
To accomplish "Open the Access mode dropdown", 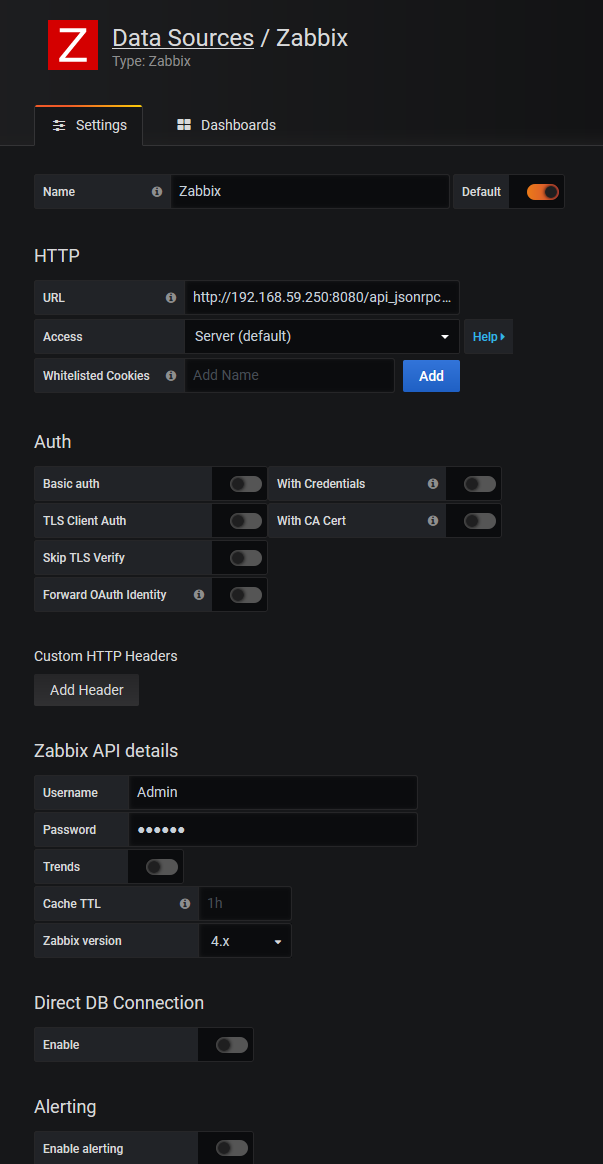I will 322,337.
